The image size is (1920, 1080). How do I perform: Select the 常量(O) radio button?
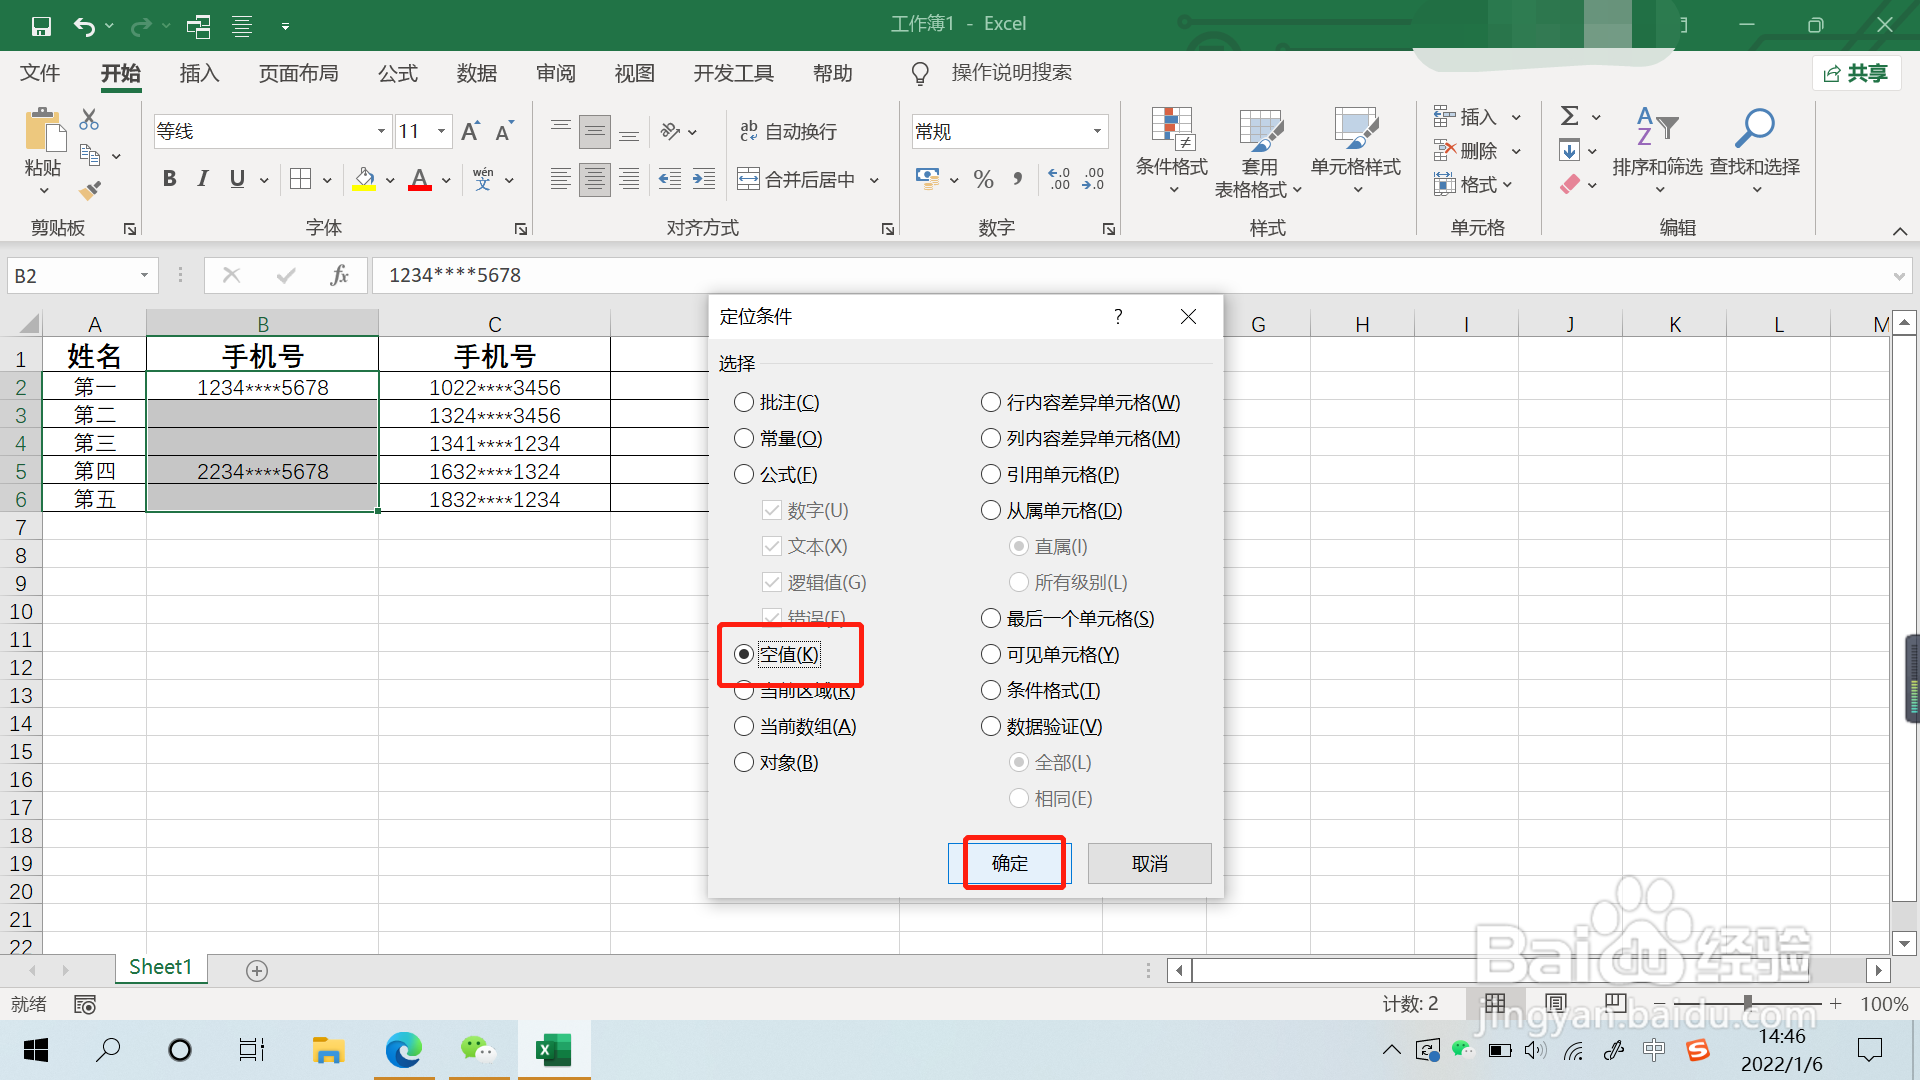pos(744,438)
